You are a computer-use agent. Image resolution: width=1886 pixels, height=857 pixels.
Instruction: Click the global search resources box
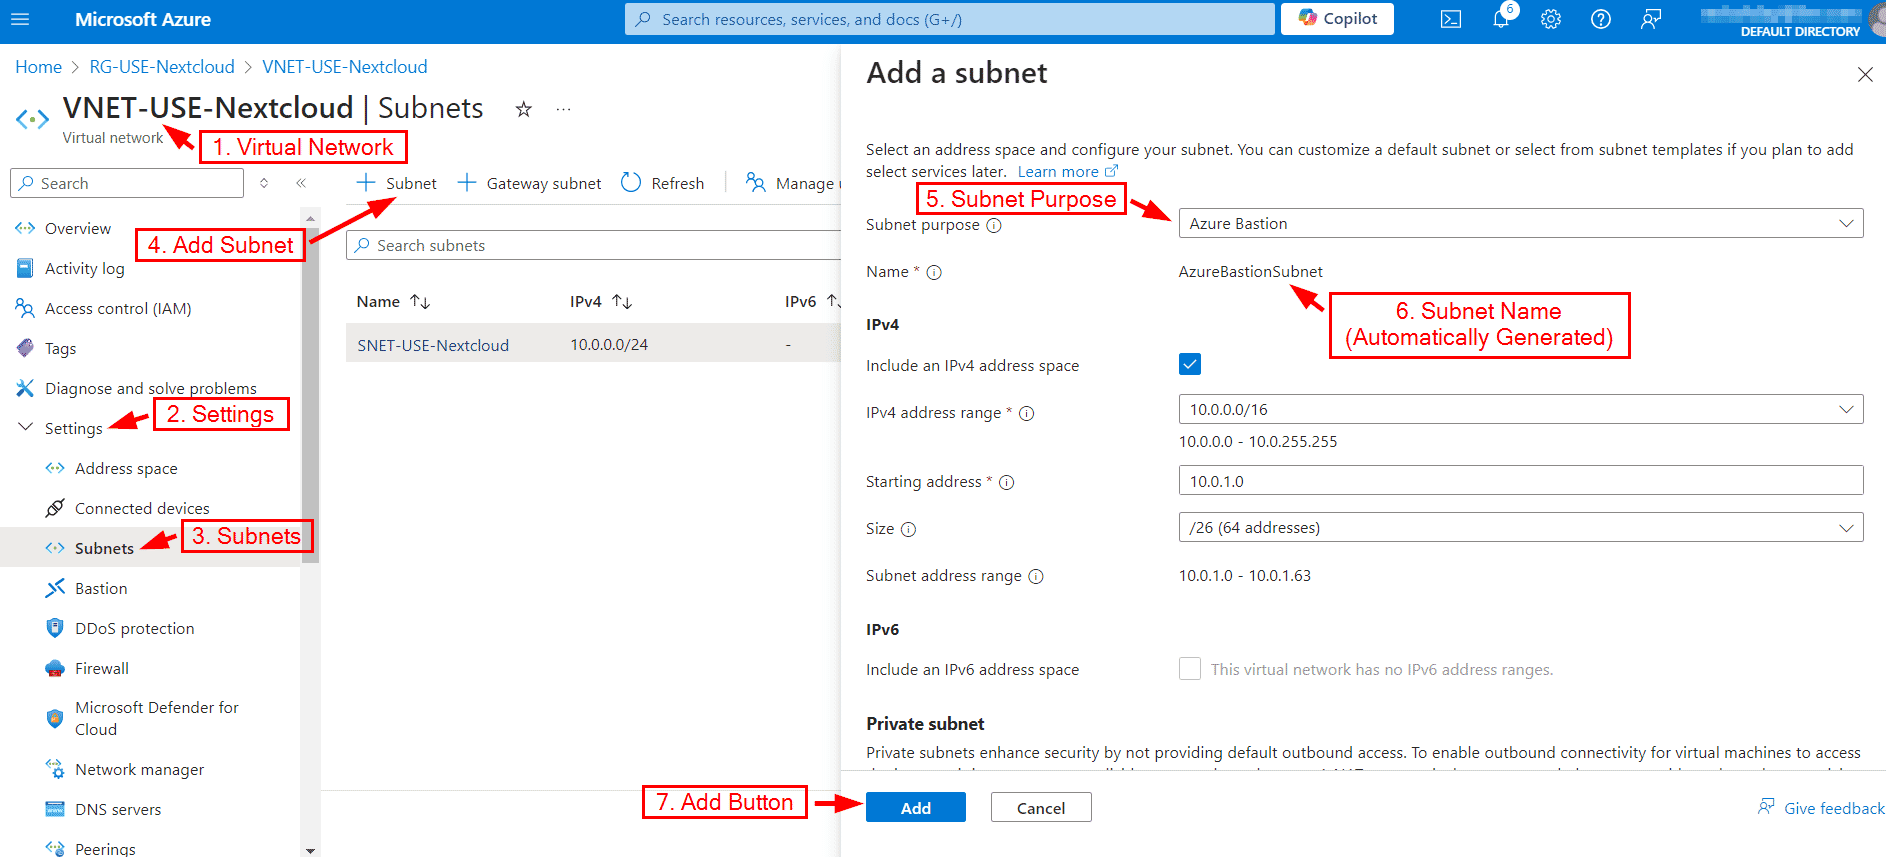pos(950,19)
